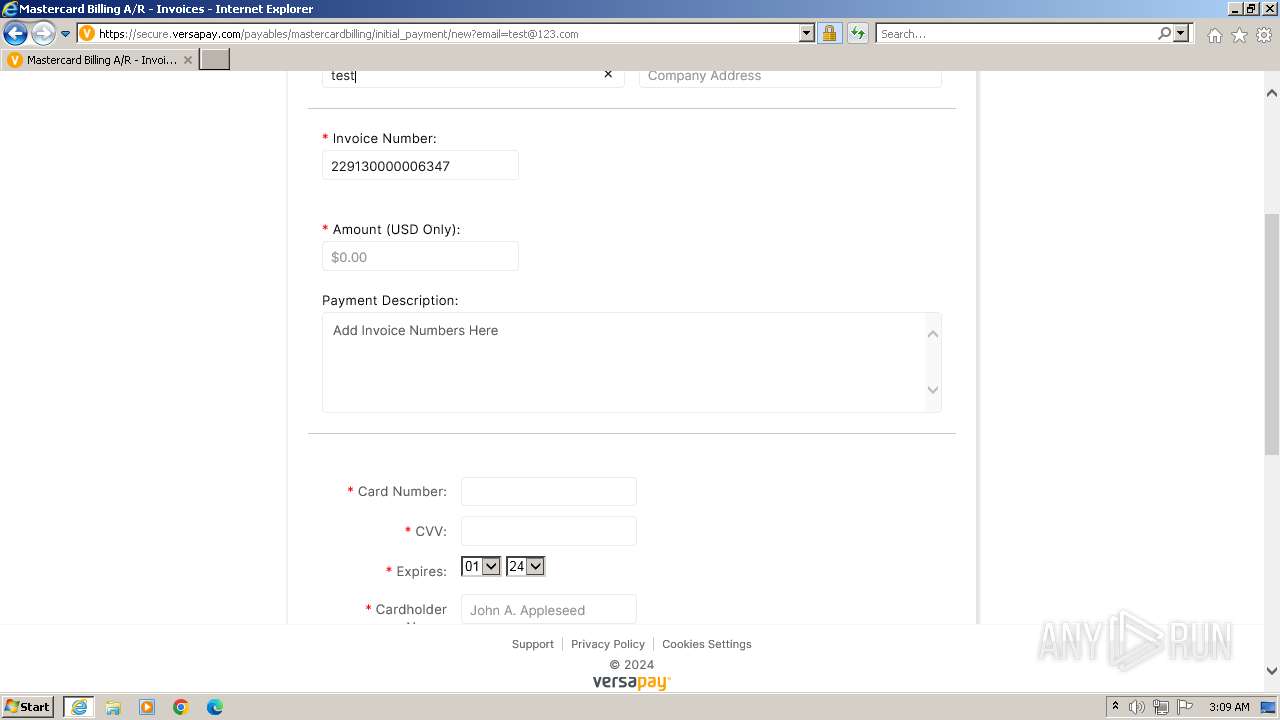Click the description area scroll down arrow
Viewport: 1280px width, 720px height.
point(933,390)
